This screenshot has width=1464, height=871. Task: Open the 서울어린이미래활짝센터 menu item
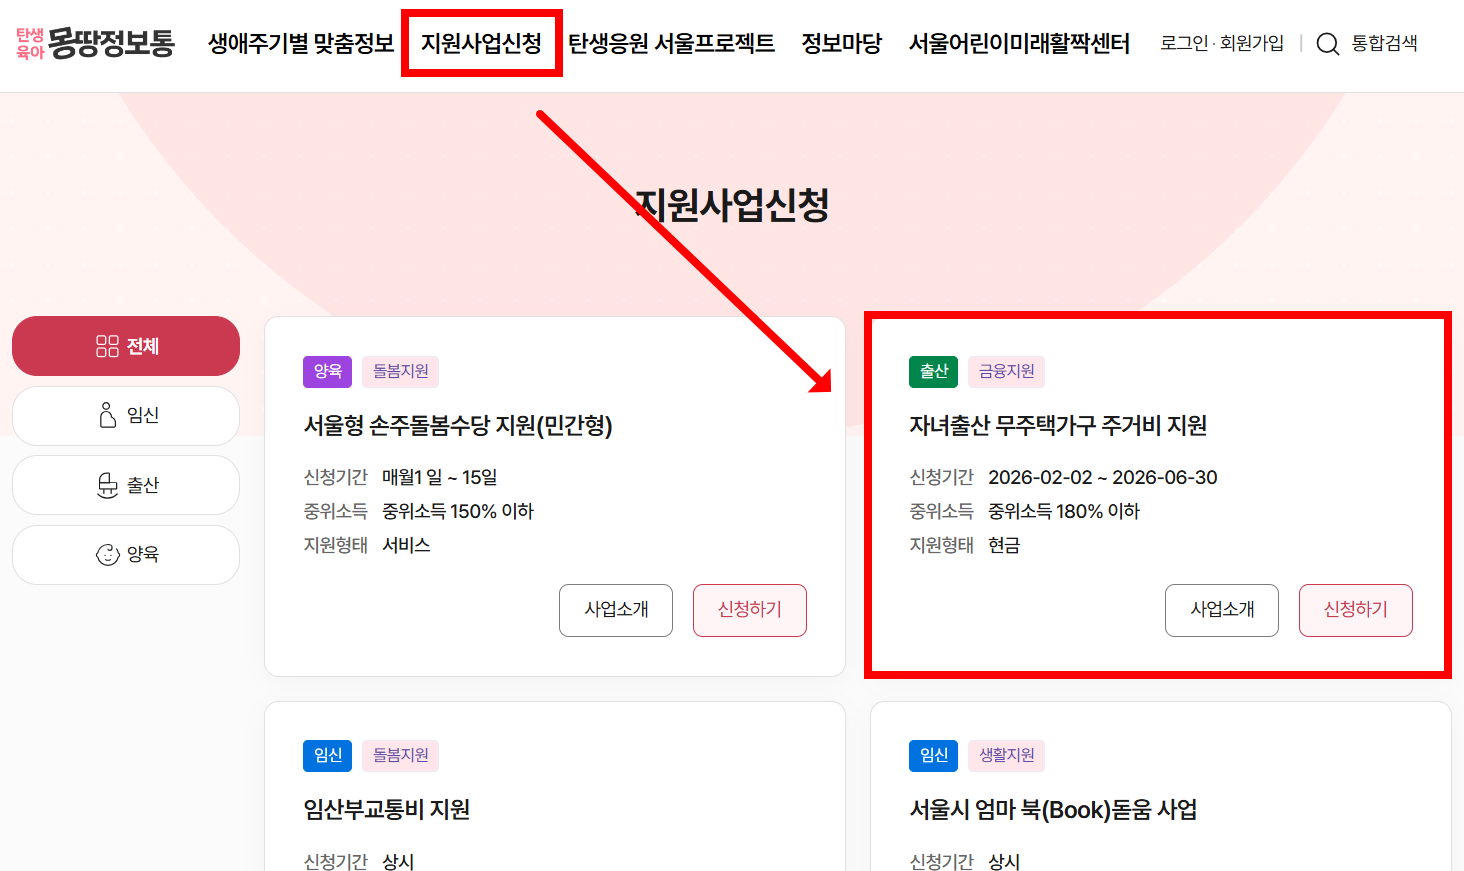coord(1019,44)
